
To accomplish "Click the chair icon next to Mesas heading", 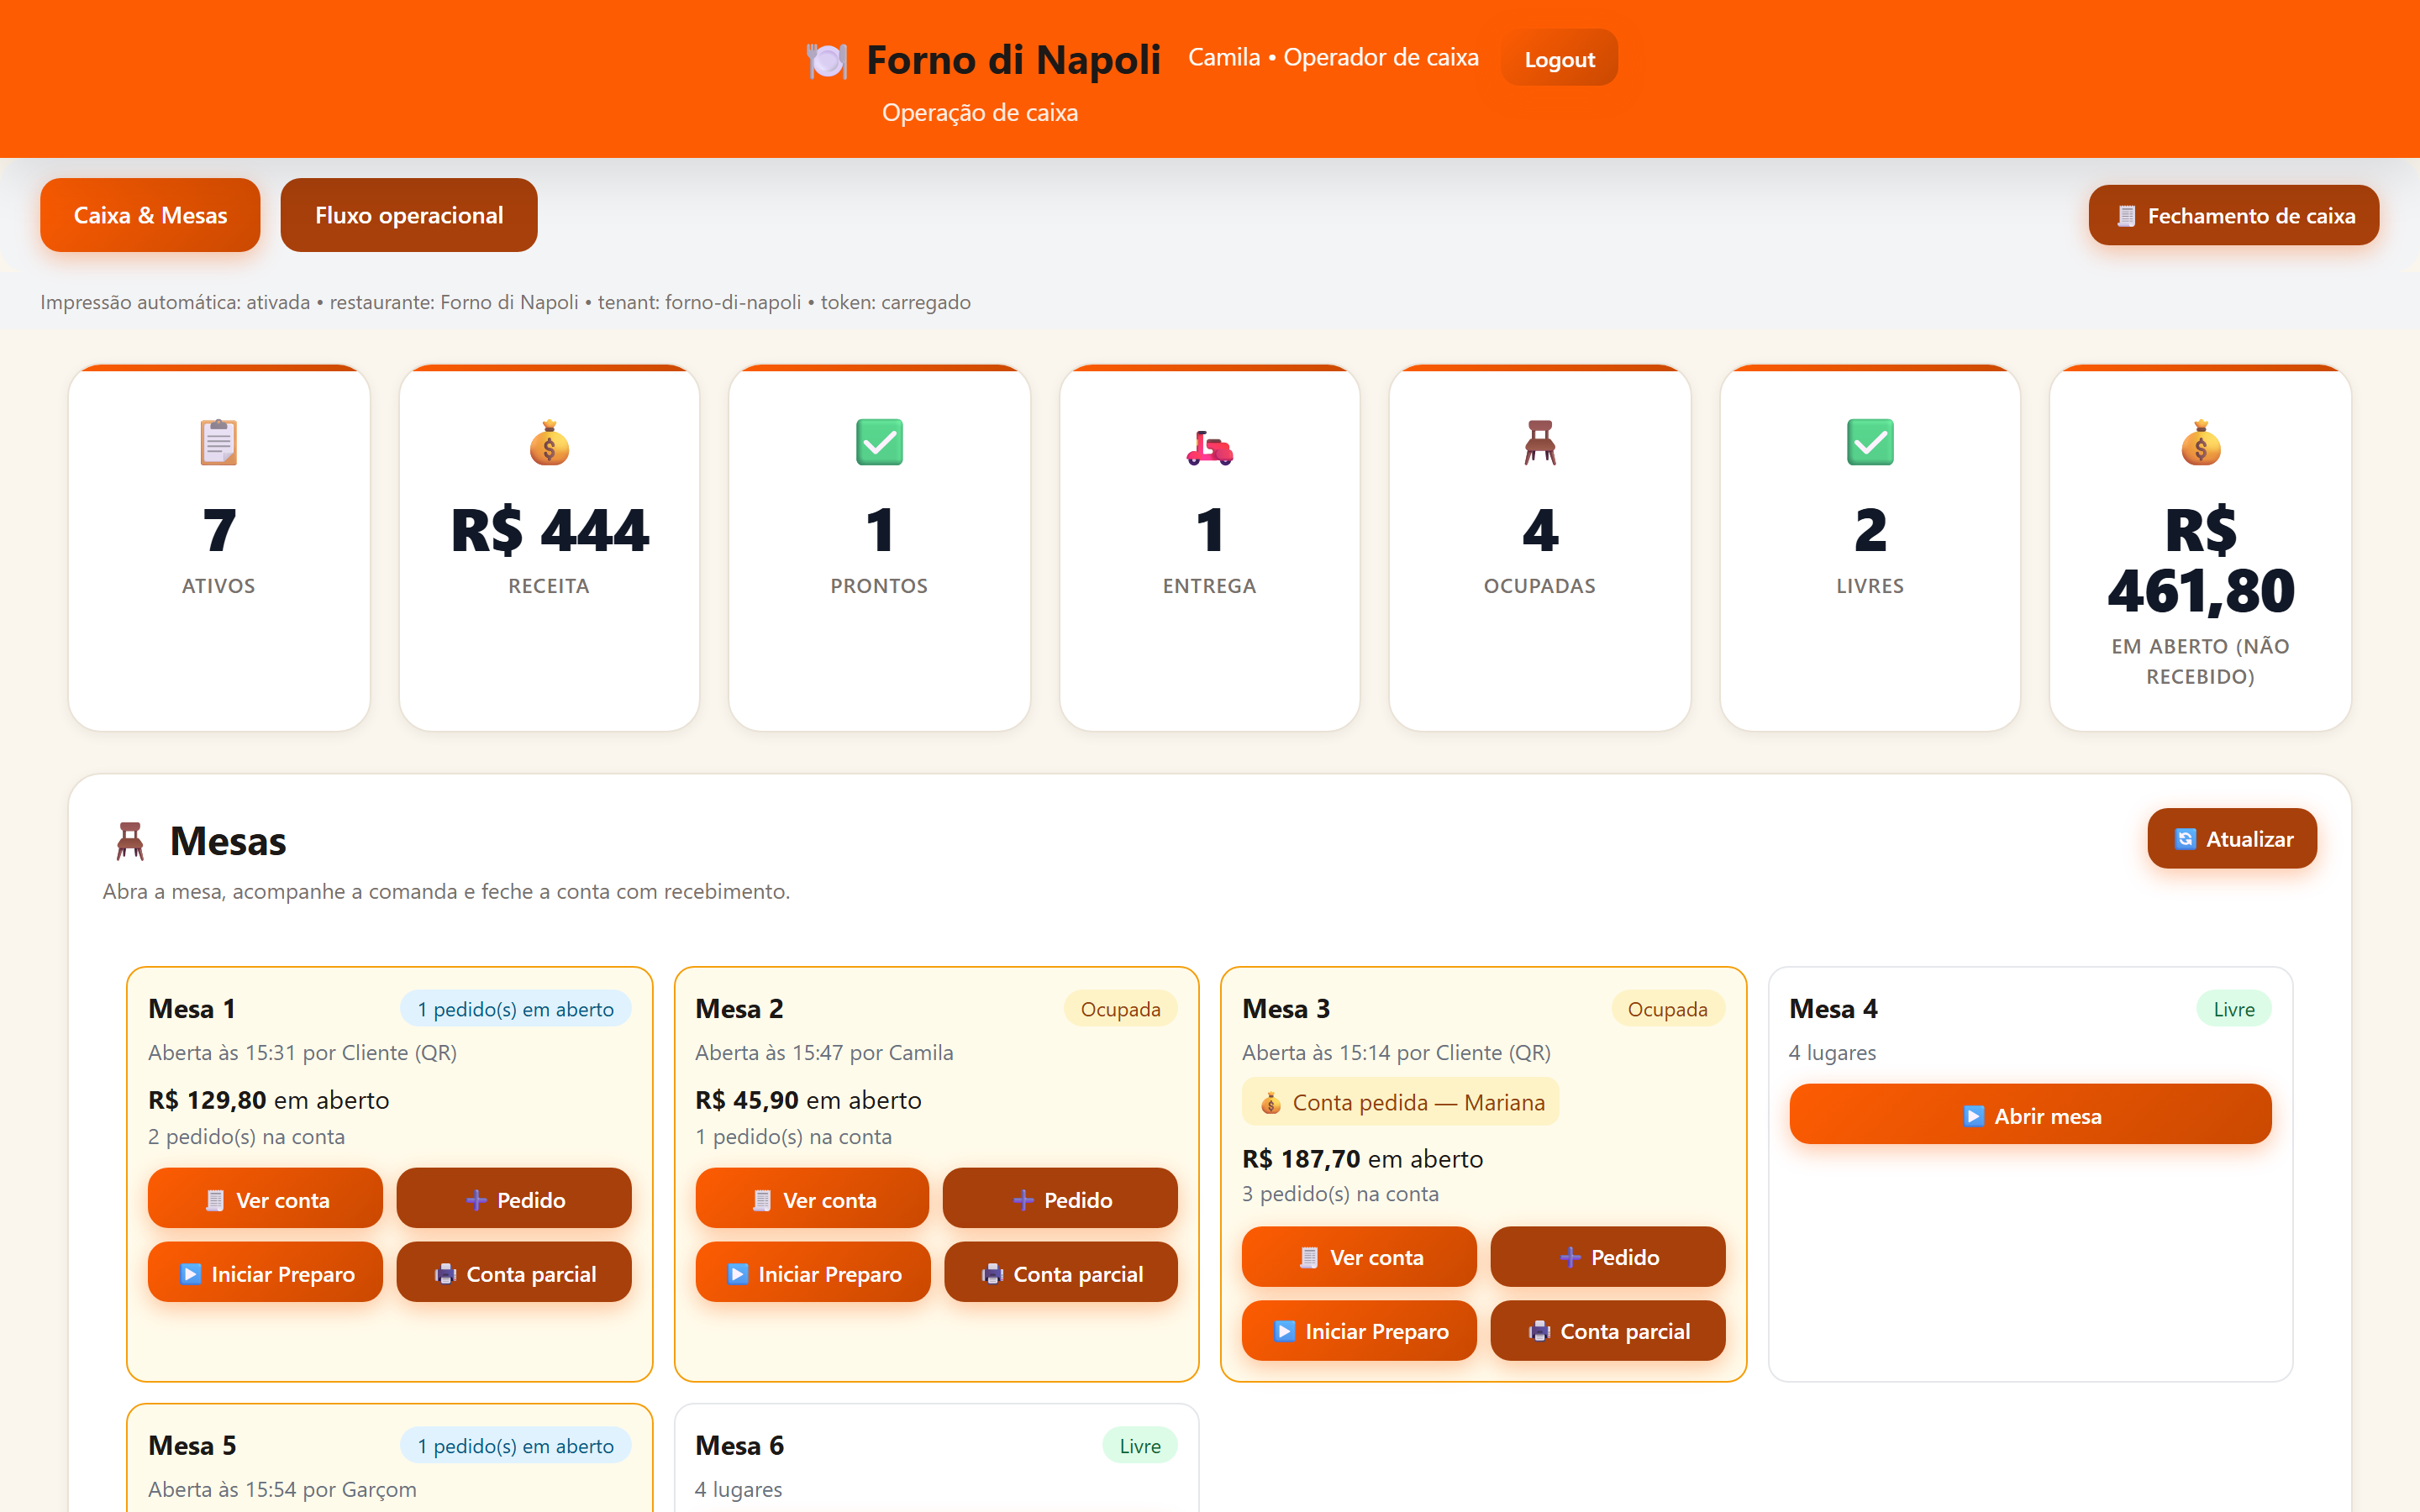I will pyautogui.click(x=130, y=841).
